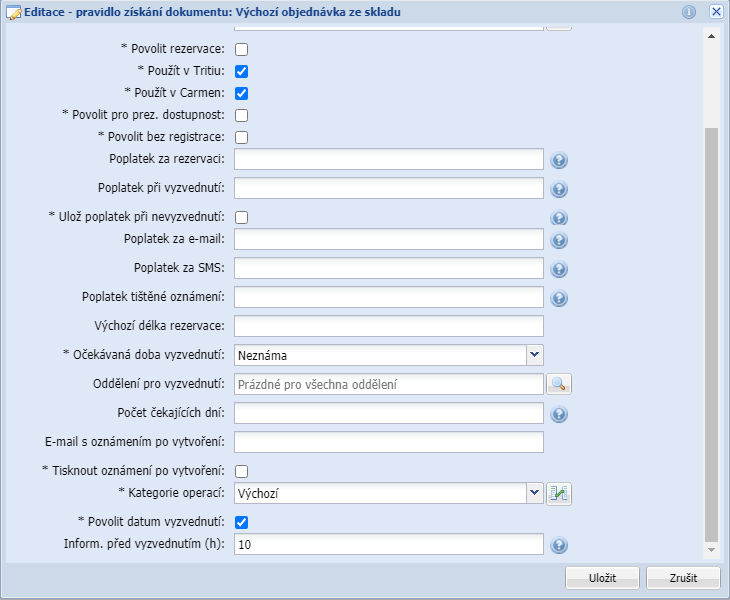Enable the Povolit rezervace checkbox

point(241,50)
